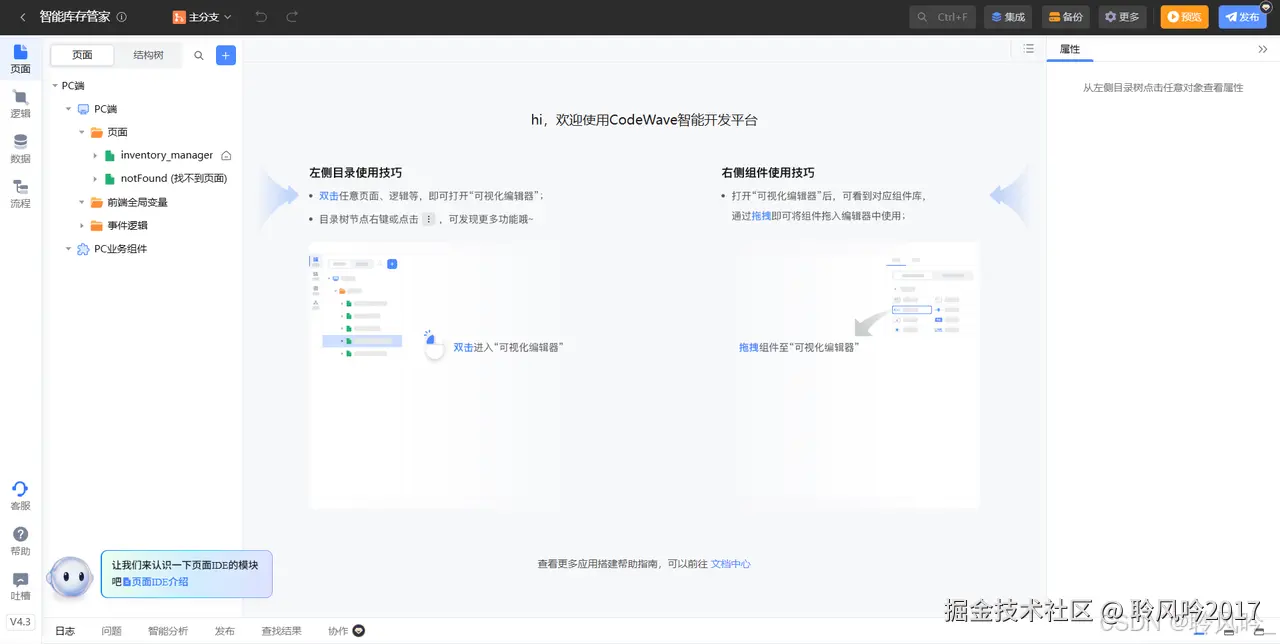Click the 吐槽 feedback icon
This screenshot has height=644, width=1280.
pyautogui.click(x=20, y=586)
